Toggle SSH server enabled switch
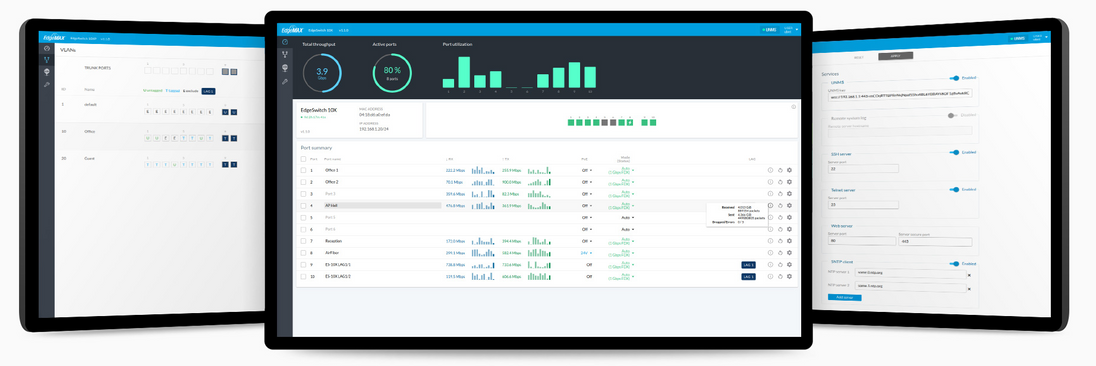This screenshot has width=1096, height=366. click(x=954, y=152)
